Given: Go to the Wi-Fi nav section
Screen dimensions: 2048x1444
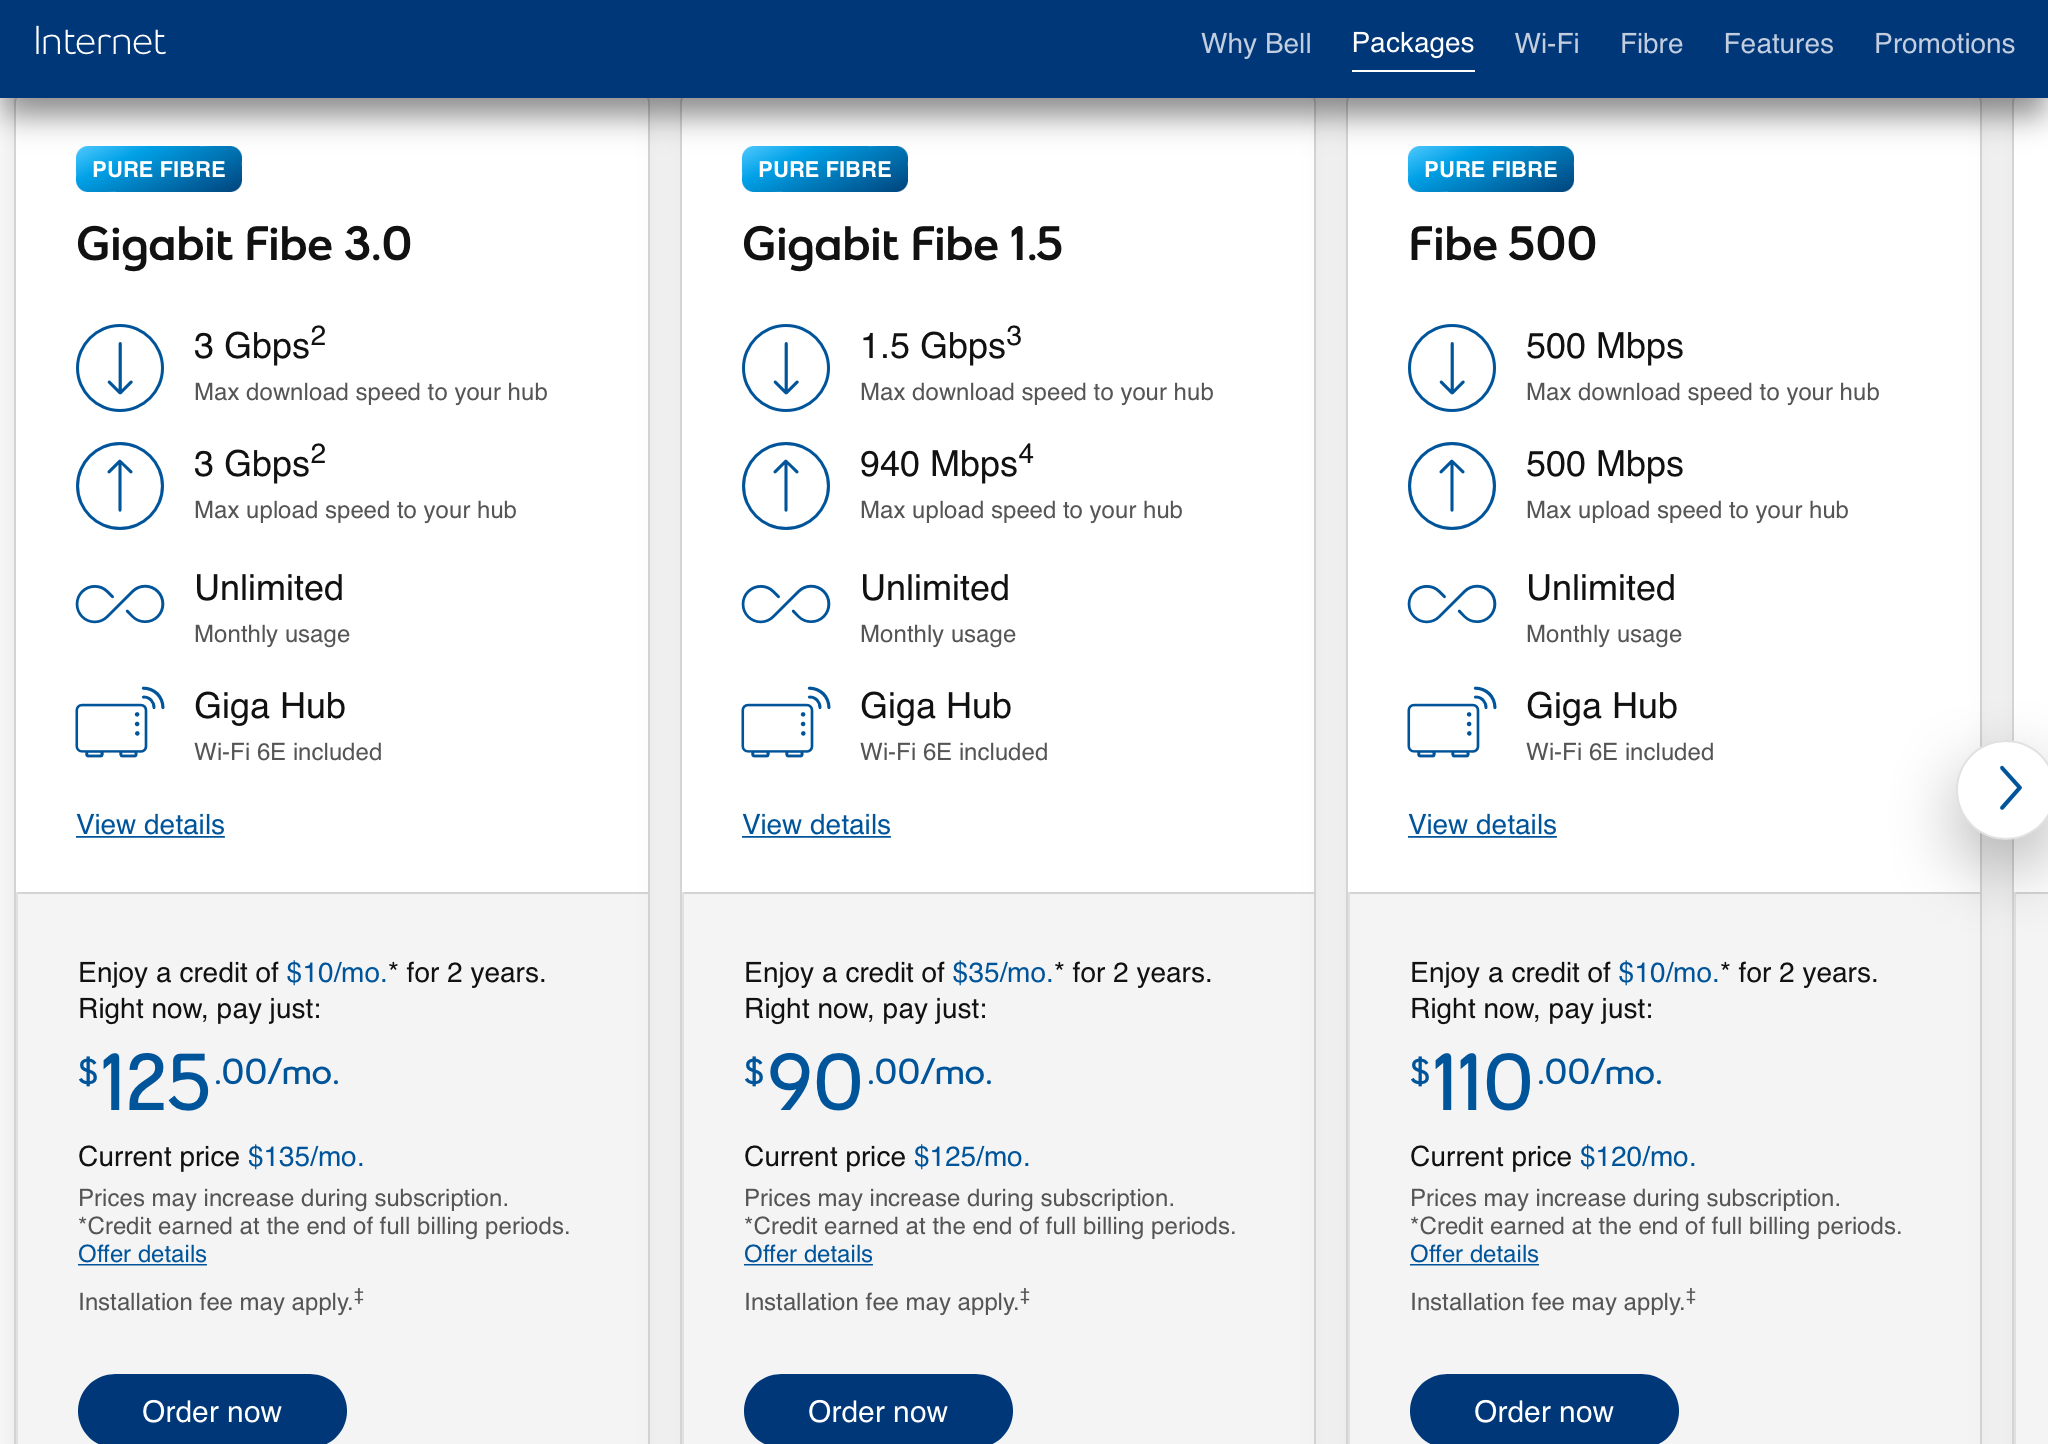Looking at the screenshot, I should [x=1547, y=43].
